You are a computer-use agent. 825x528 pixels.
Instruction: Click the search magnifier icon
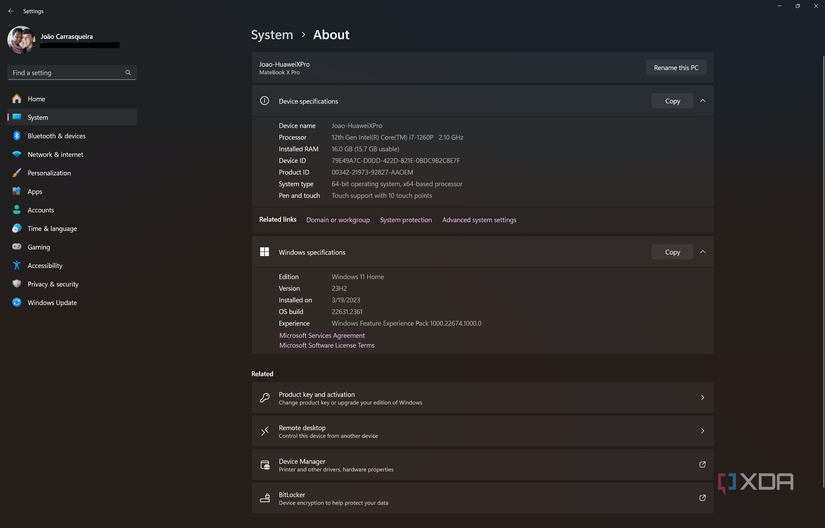(128, 73)
